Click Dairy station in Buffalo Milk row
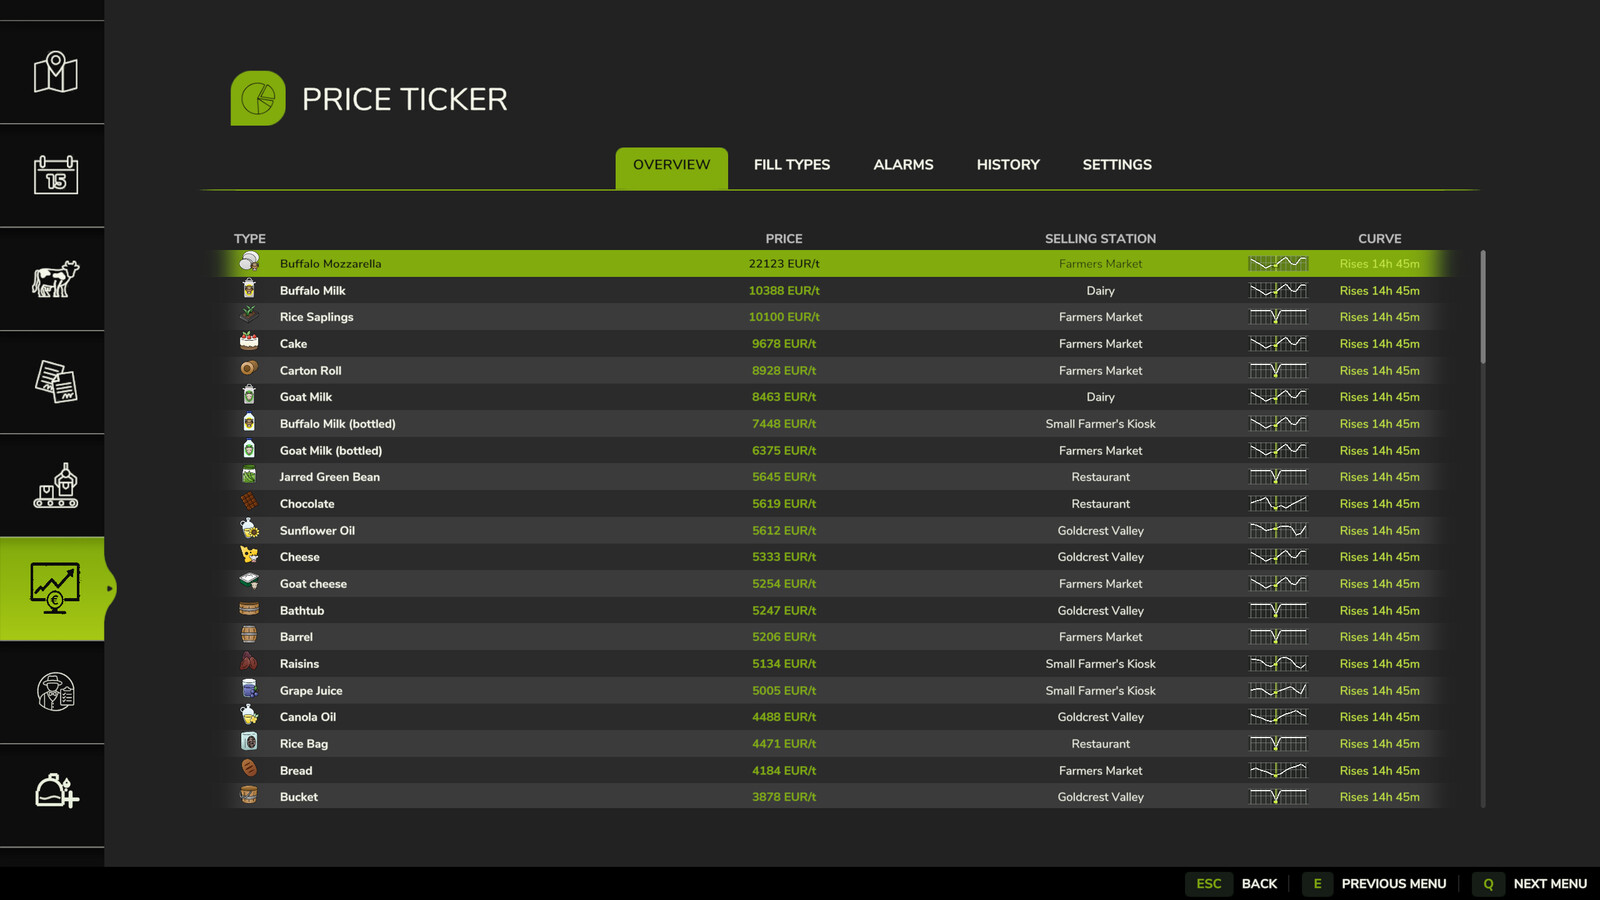 (1100, 291)
